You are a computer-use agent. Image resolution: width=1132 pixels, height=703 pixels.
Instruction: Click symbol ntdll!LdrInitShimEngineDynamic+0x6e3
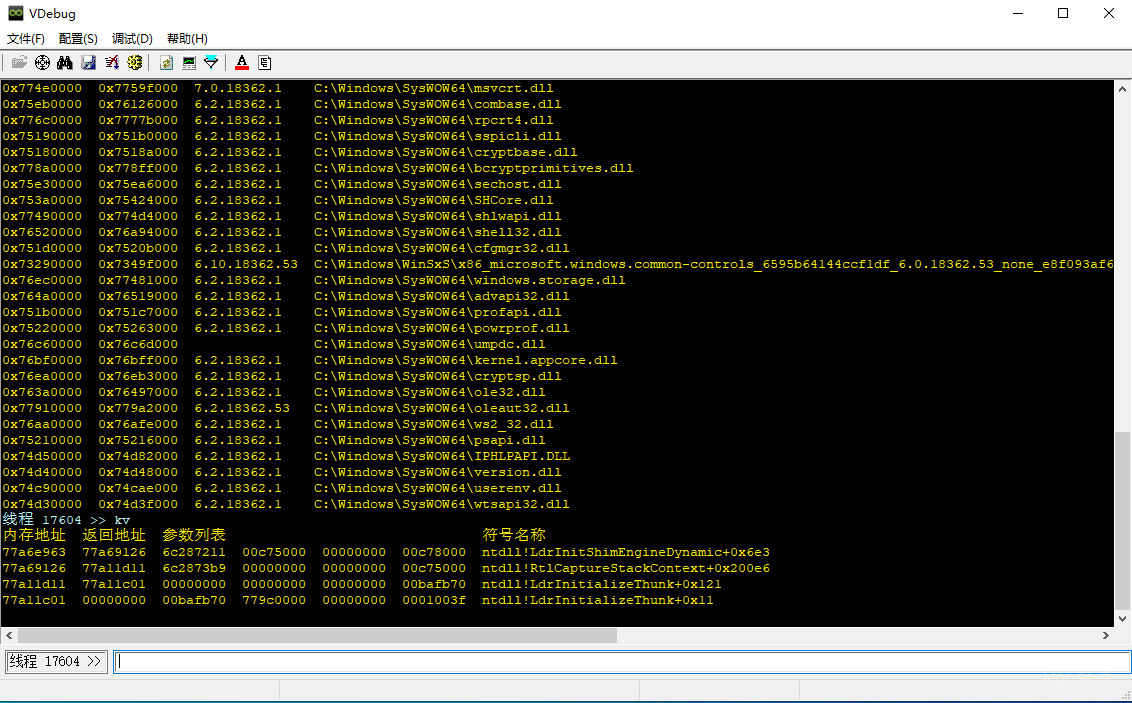point(626,552)
